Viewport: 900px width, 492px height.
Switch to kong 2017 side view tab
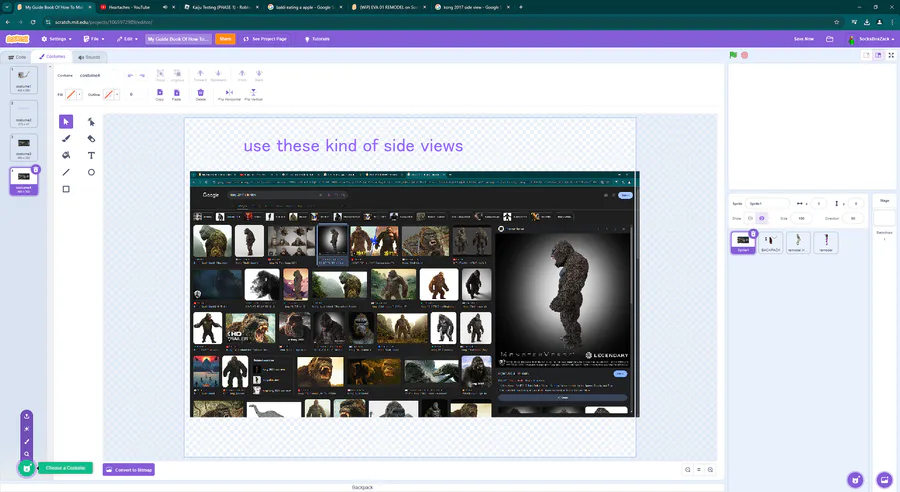pos(472,7)
